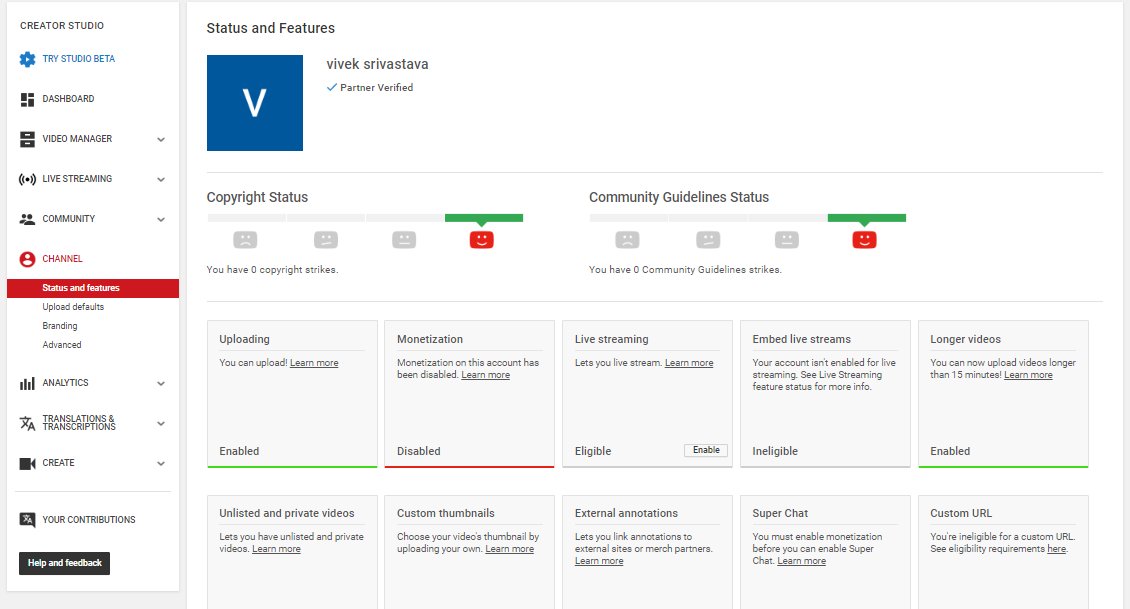Click the Creator Studio sidebar heading

[62, 25]
